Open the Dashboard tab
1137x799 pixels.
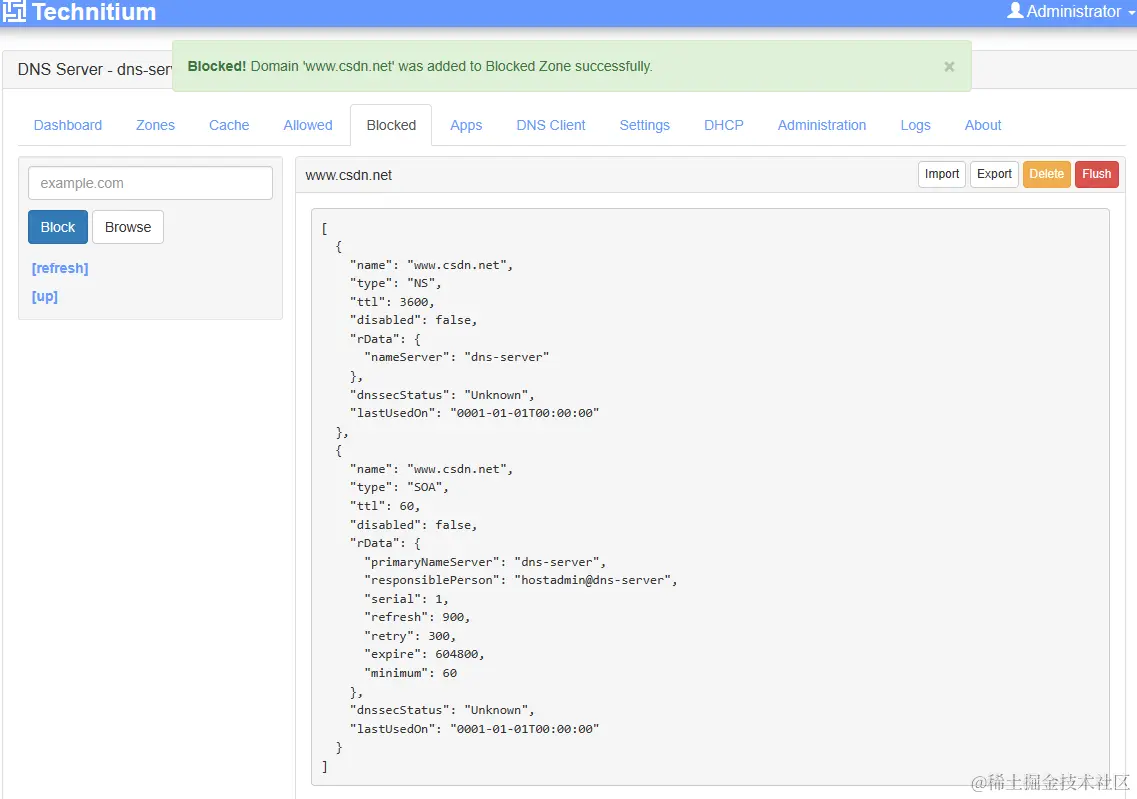click(67, 125)
